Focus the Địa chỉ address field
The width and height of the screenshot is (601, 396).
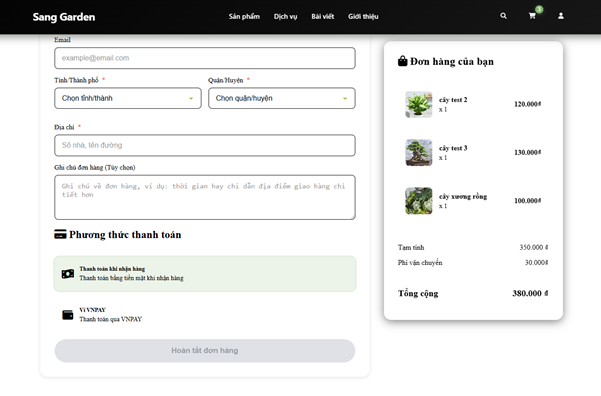point(205,145)
